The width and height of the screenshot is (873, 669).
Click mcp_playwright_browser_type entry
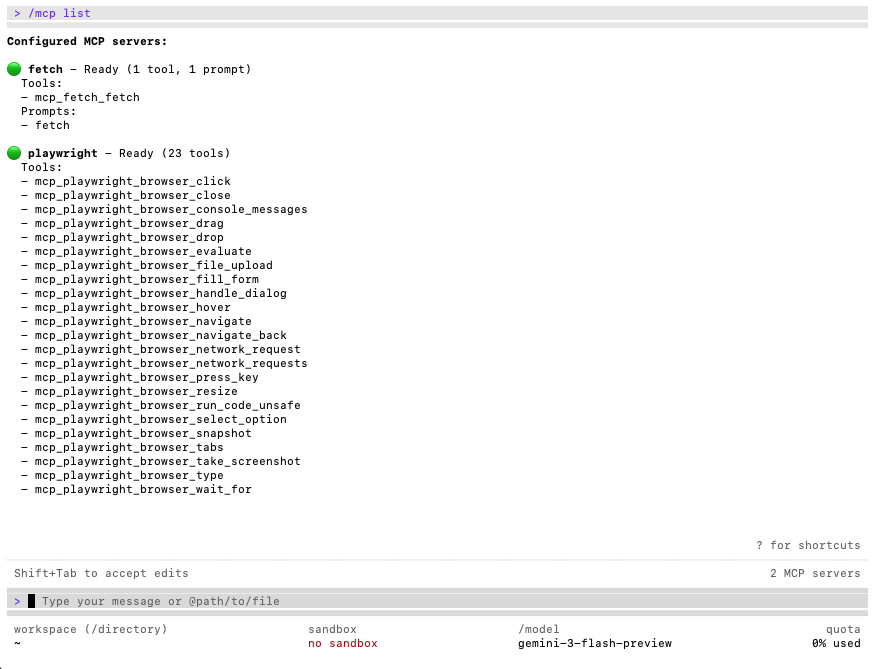129,475
